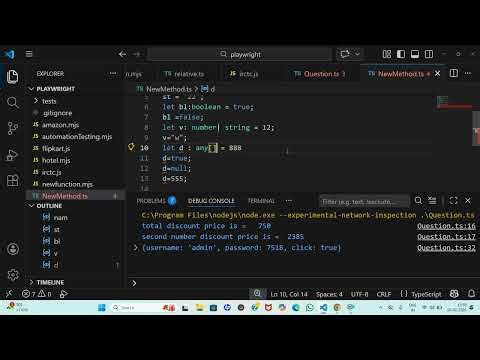480x360 pixels.
Task: Toggle Secondary Side Bar visibility
Action: [429, 54]
